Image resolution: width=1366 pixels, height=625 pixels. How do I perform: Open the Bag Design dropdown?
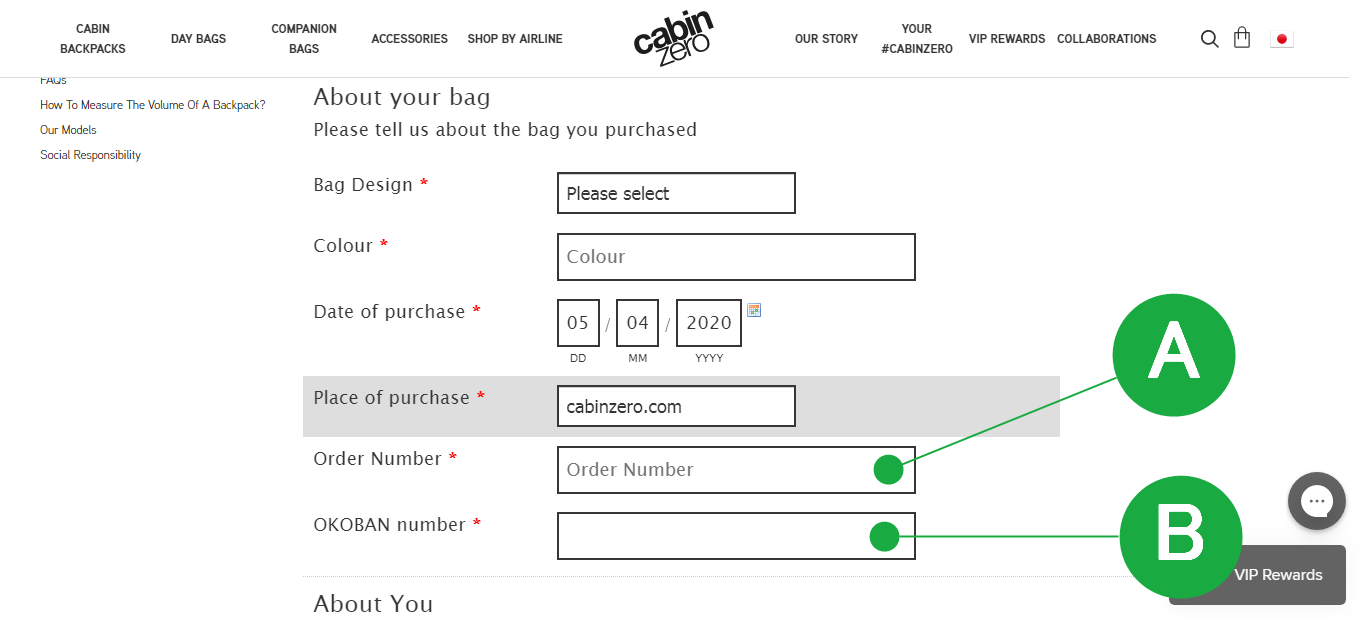[x=676, y=193]
